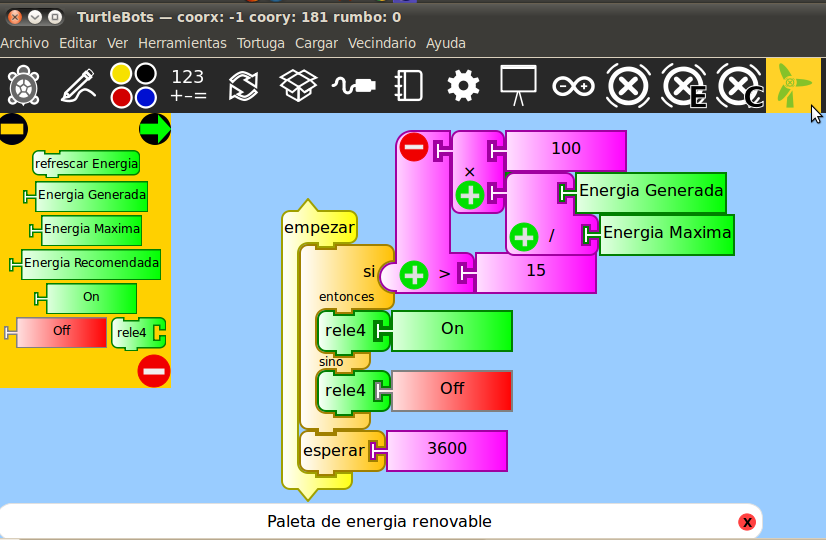Viewport: 826px width, 540px height.
Task: Open the Cargar menu
Action: 316,43
